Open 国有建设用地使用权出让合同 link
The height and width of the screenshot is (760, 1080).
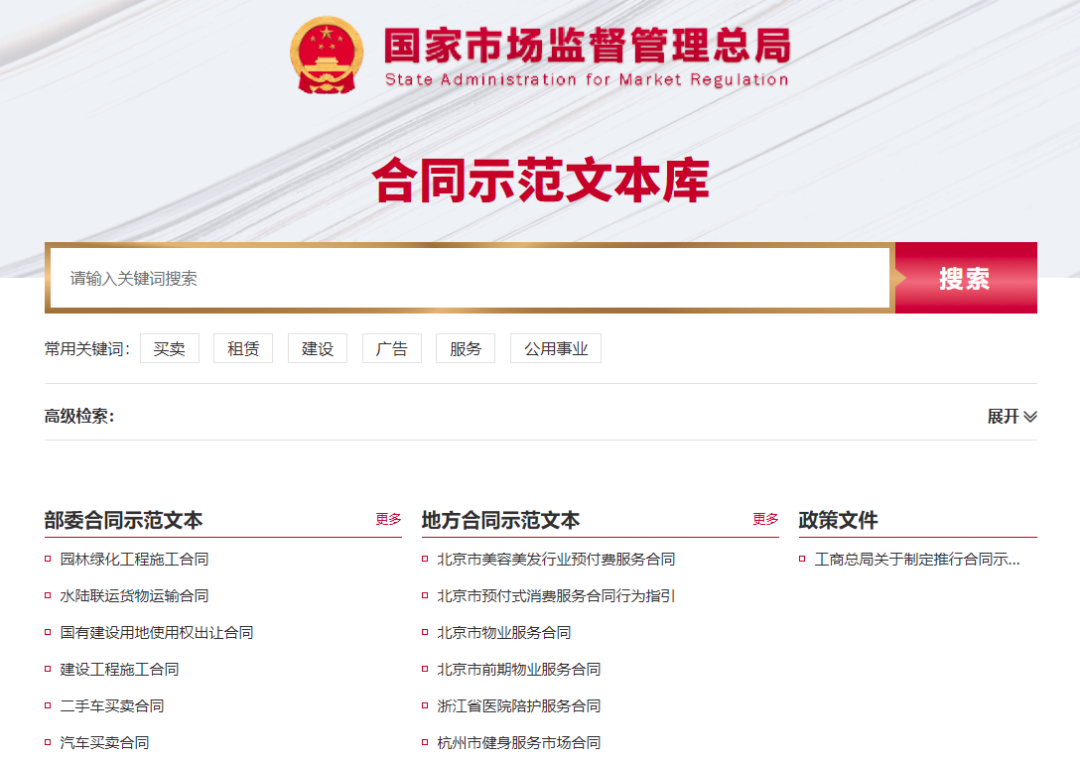[156, 633]
